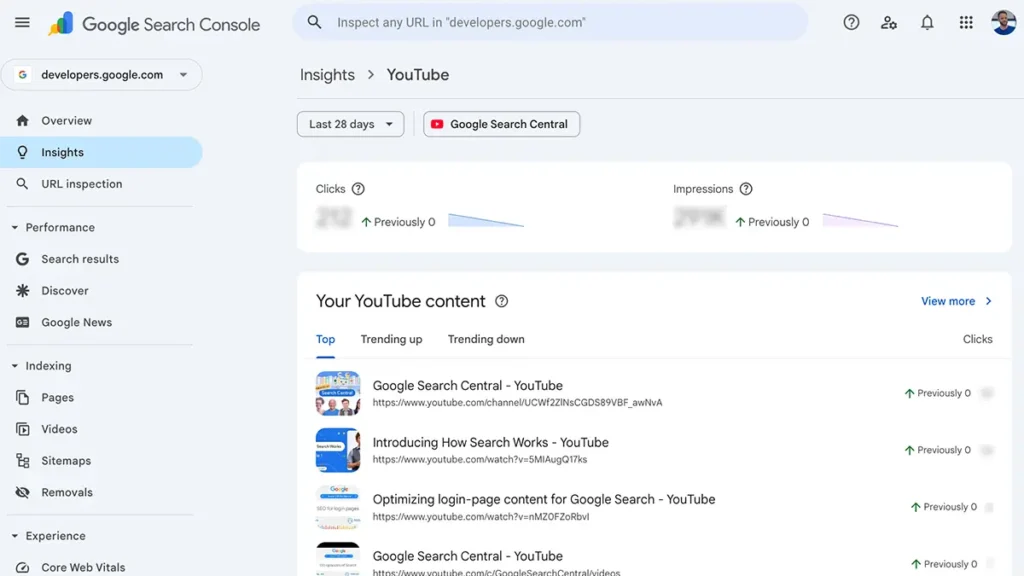
Task: Click the user profile avatar
Action: (x=1003, y=22)
